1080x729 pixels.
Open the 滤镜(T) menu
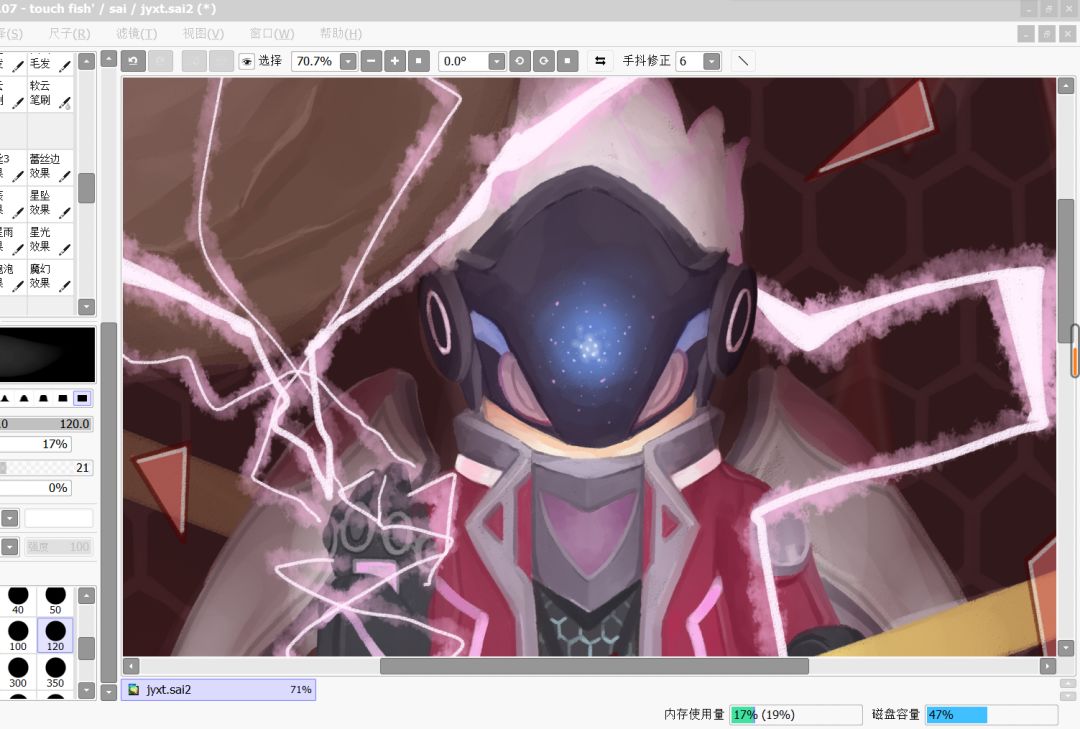(136, 34)
